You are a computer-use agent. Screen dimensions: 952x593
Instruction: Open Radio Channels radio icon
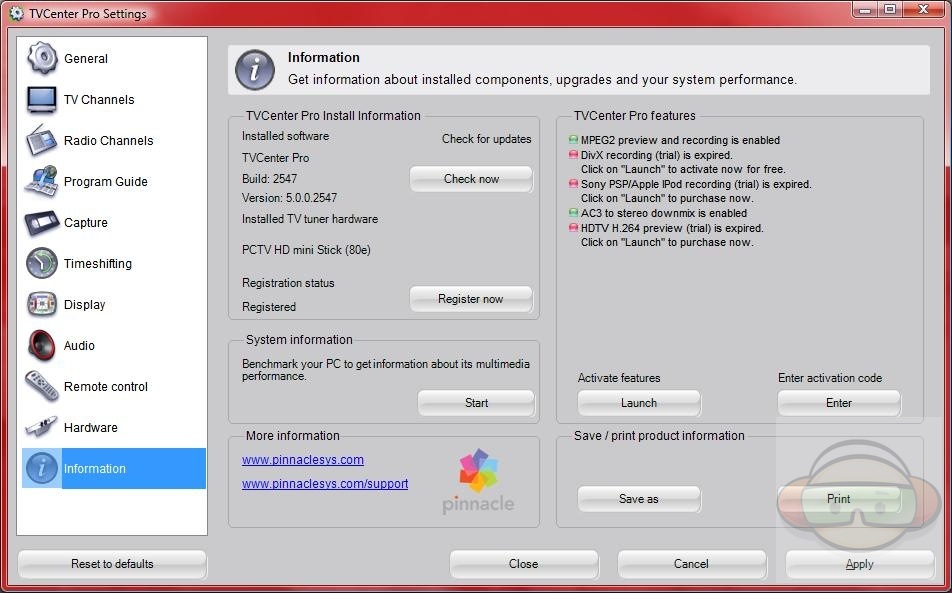click(x=42, y=140)
